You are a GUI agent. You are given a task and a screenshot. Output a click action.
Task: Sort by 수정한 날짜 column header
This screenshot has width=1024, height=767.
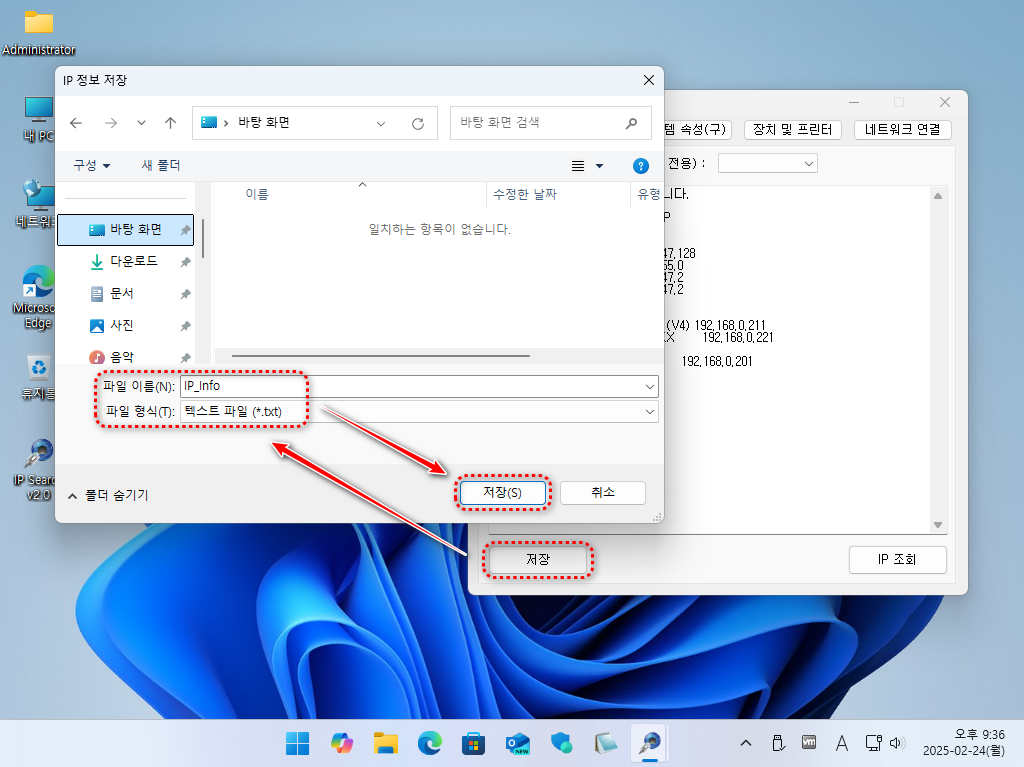[x=525, y=194]
